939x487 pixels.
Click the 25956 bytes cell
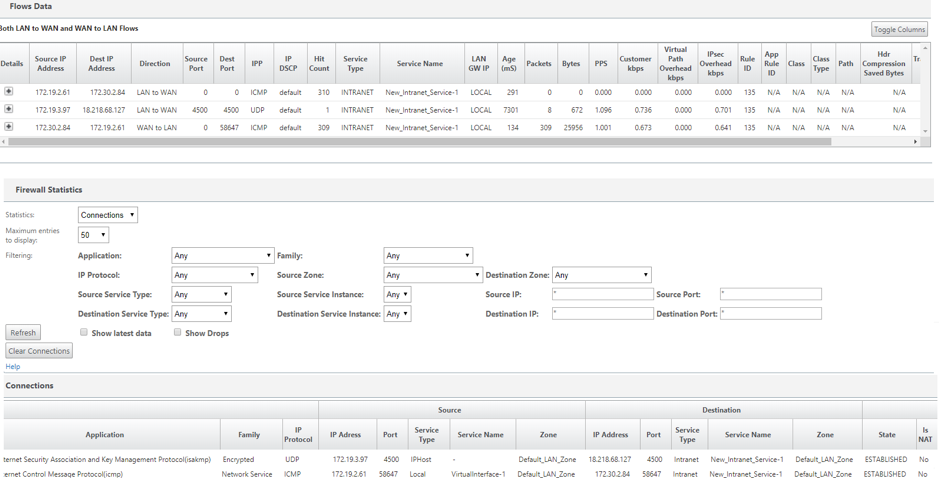(573, 128)
